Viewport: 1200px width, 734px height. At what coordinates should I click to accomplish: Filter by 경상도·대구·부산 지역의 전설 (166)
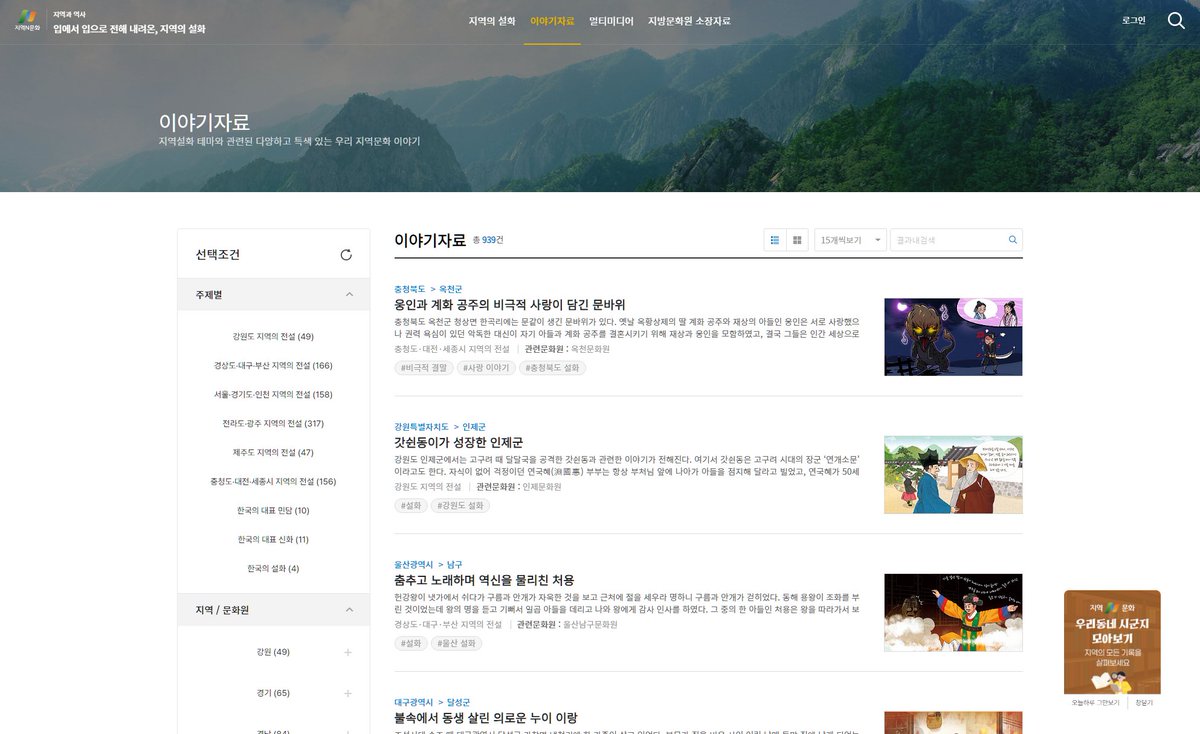[273, 366]
